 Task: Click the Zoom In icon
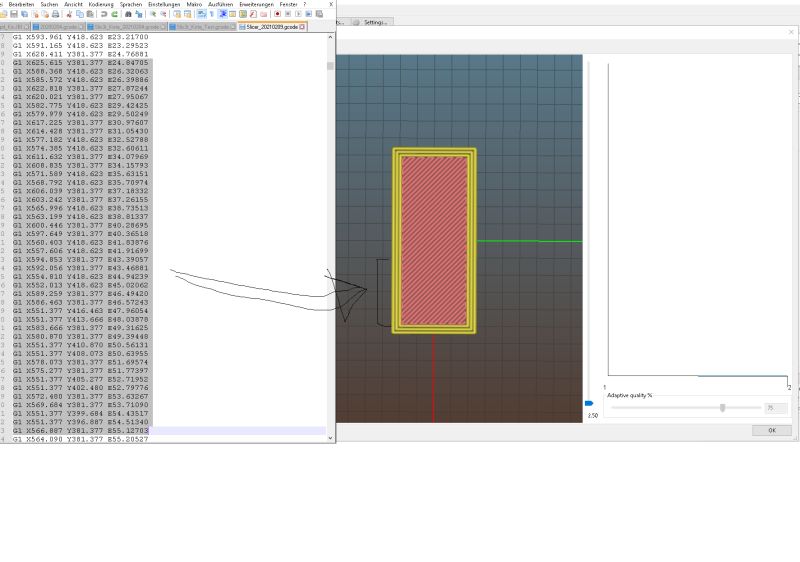coord(153,14)
